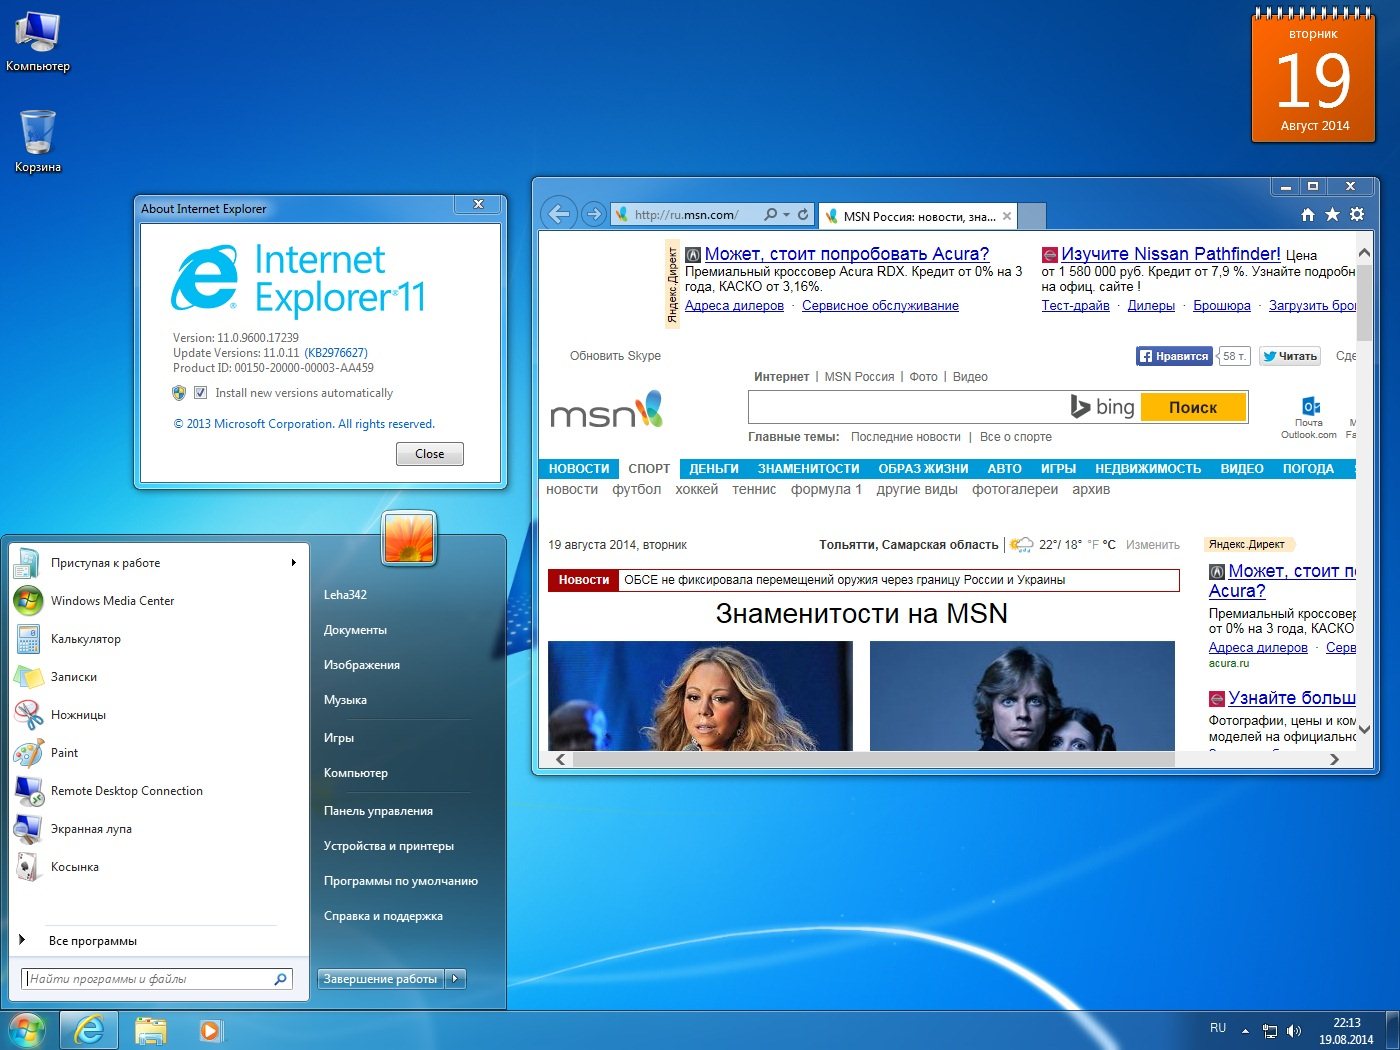The width and height of the screenshot is (1400, 1050).
Task: Click the Close button in About dialog
Action: (430, 454)
